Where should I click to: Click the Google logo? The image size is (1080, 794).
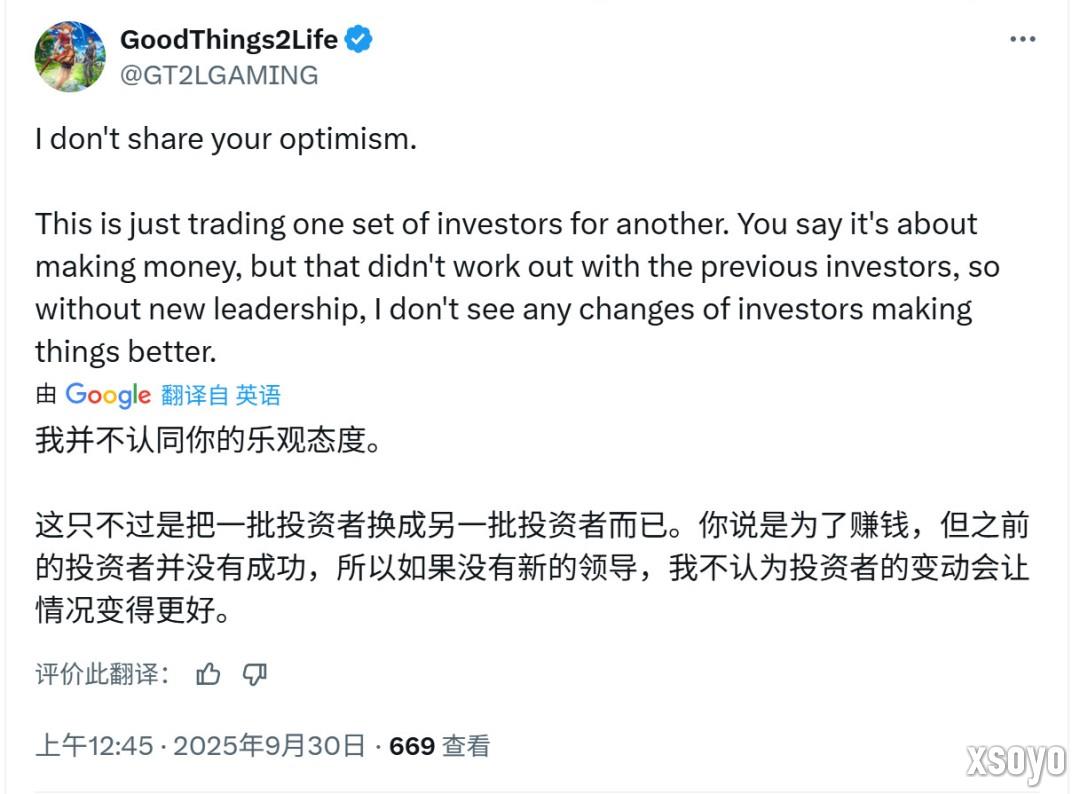pyautogui.click(x=106, y=395)
